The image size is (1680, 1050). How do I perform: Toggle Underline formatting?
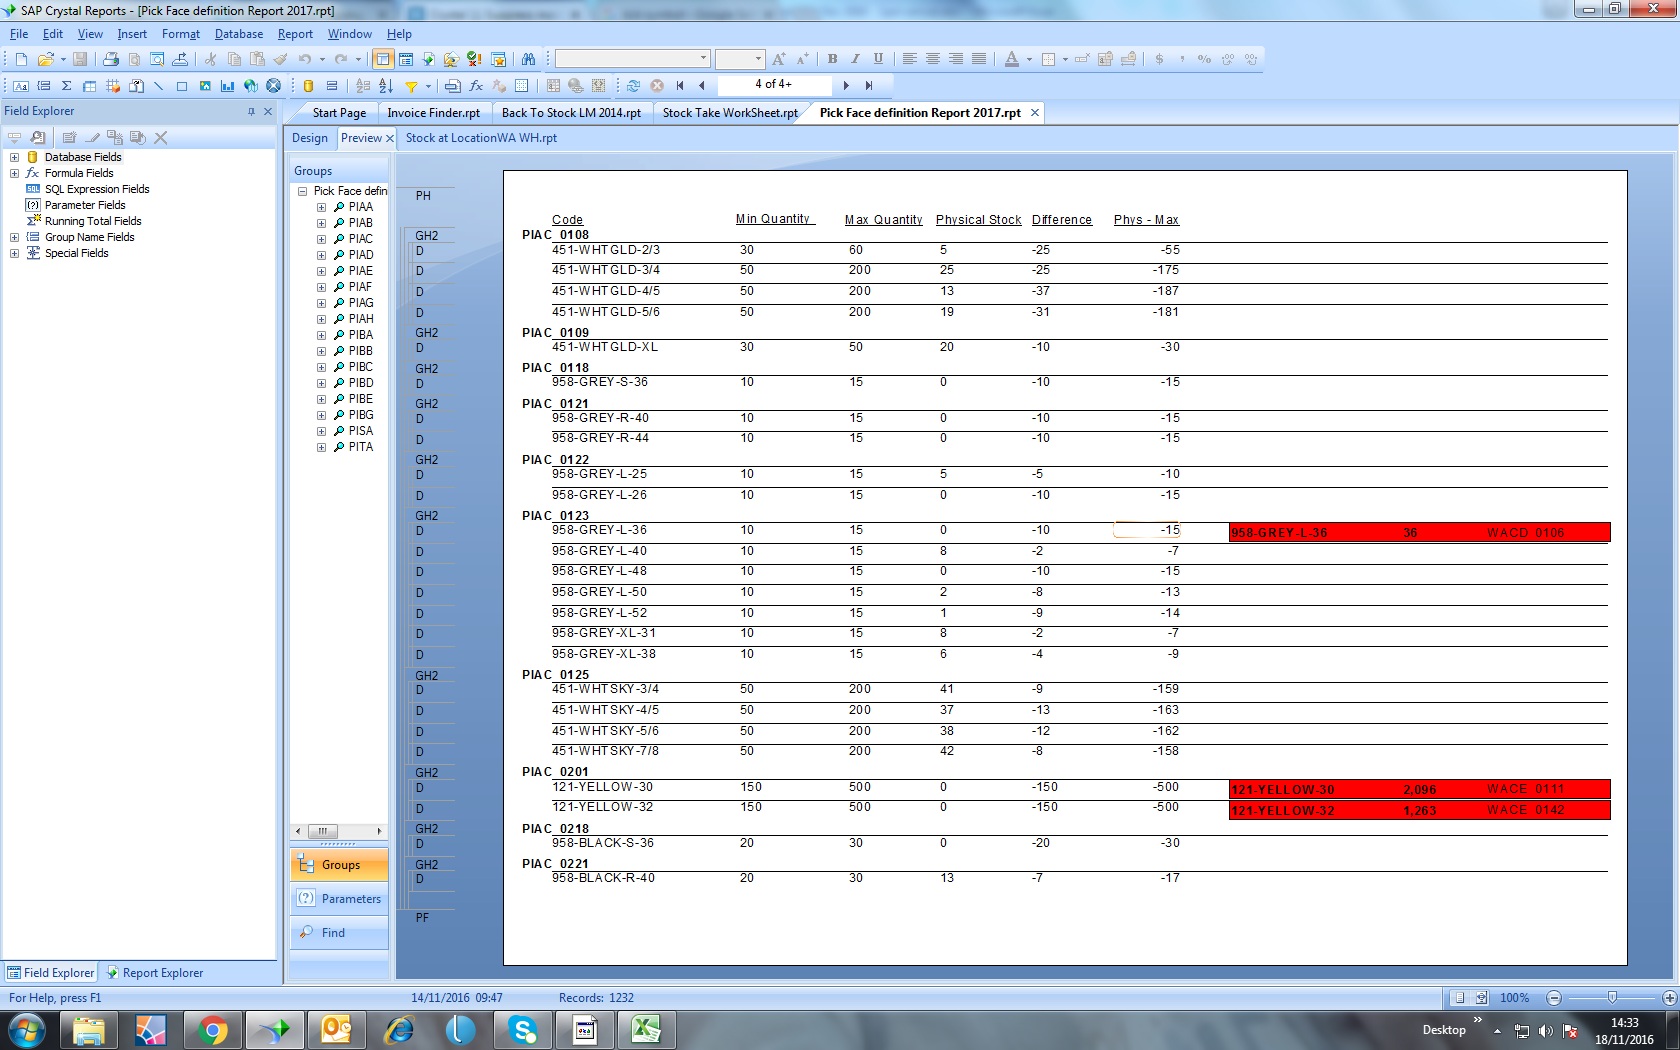(878, 59)
